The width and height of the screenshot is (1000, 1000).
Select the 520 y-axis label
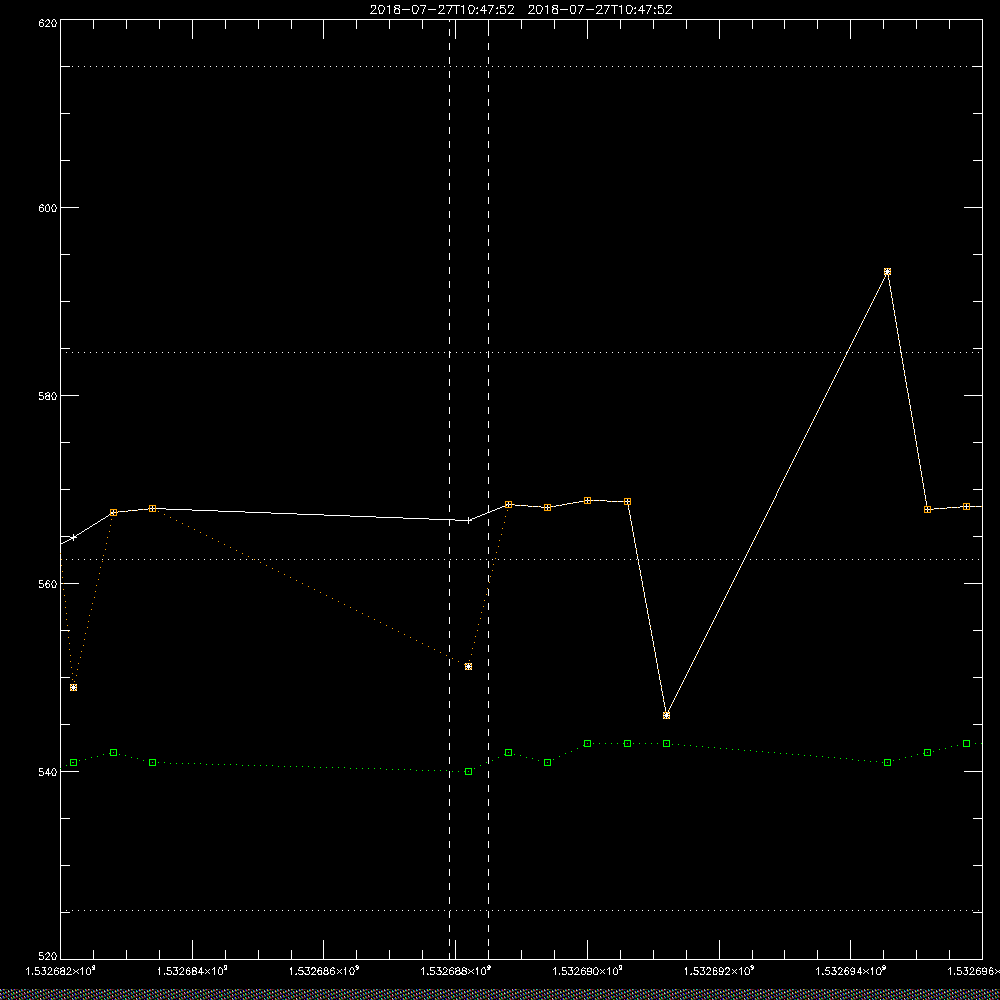[x=48, y=957]
